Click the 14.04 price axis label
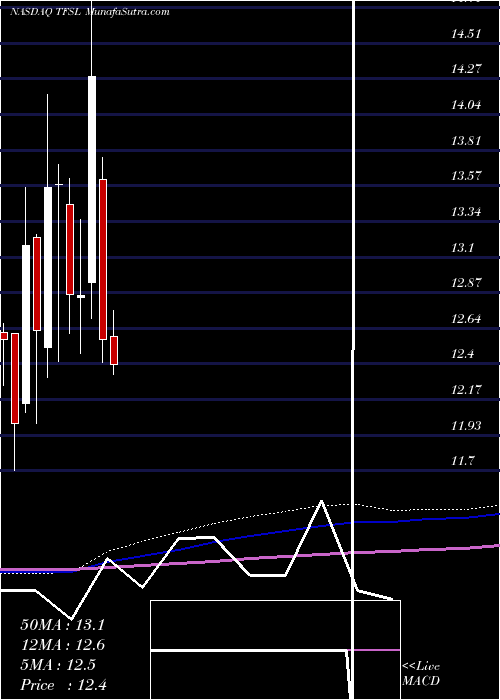Image resolution: width=500 pixels, height=700 pixels. coord(467,105)
